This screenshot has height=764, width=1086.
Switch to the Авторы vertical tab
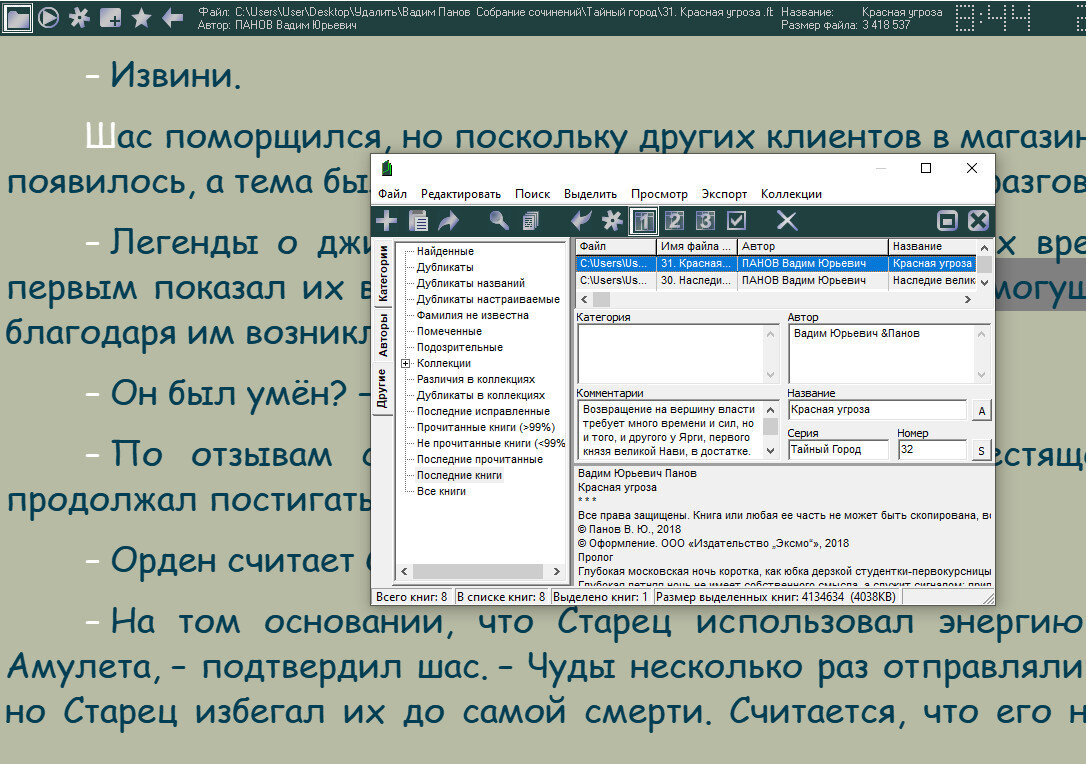tap(382, 335)
